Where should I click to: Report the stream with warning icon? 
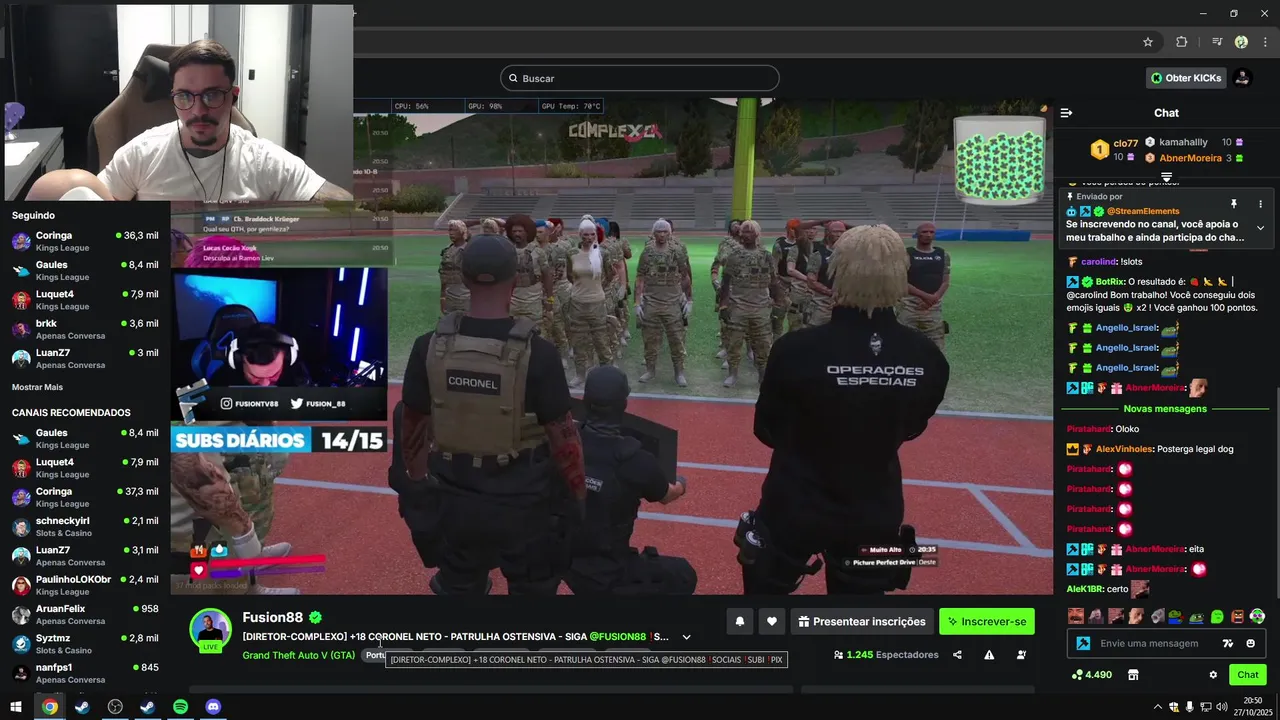click(989, 655)
